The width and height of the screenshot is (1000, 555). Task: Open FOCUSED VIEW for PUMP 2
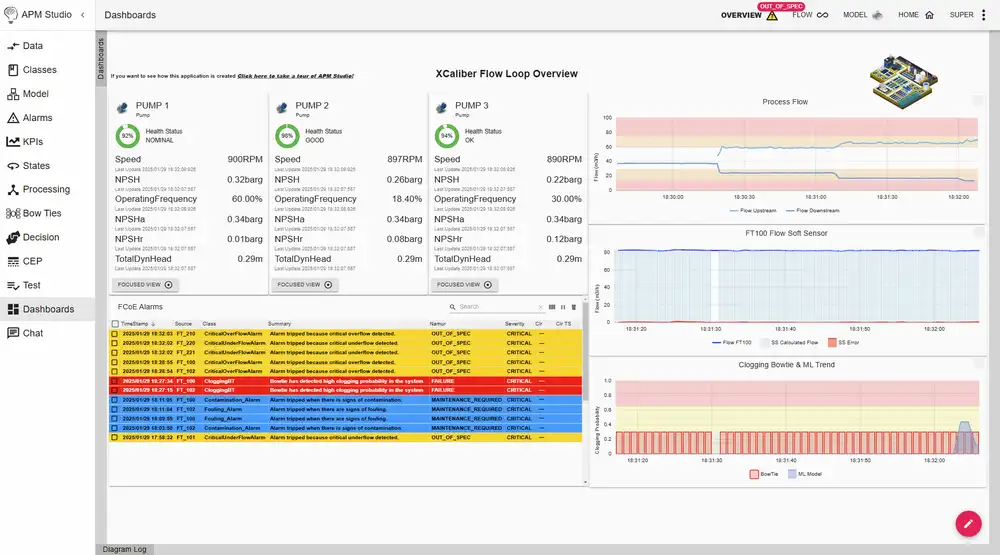pos(305,285)
